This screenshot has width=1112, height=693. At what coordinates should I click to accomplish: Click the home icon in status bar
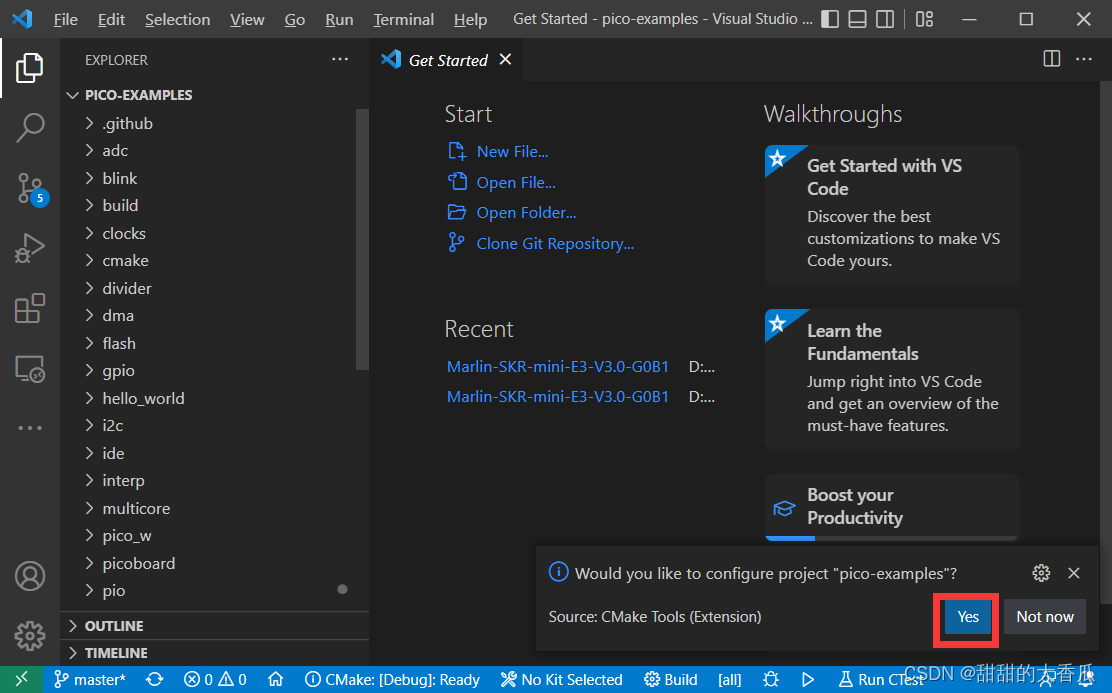coord(276,680)
